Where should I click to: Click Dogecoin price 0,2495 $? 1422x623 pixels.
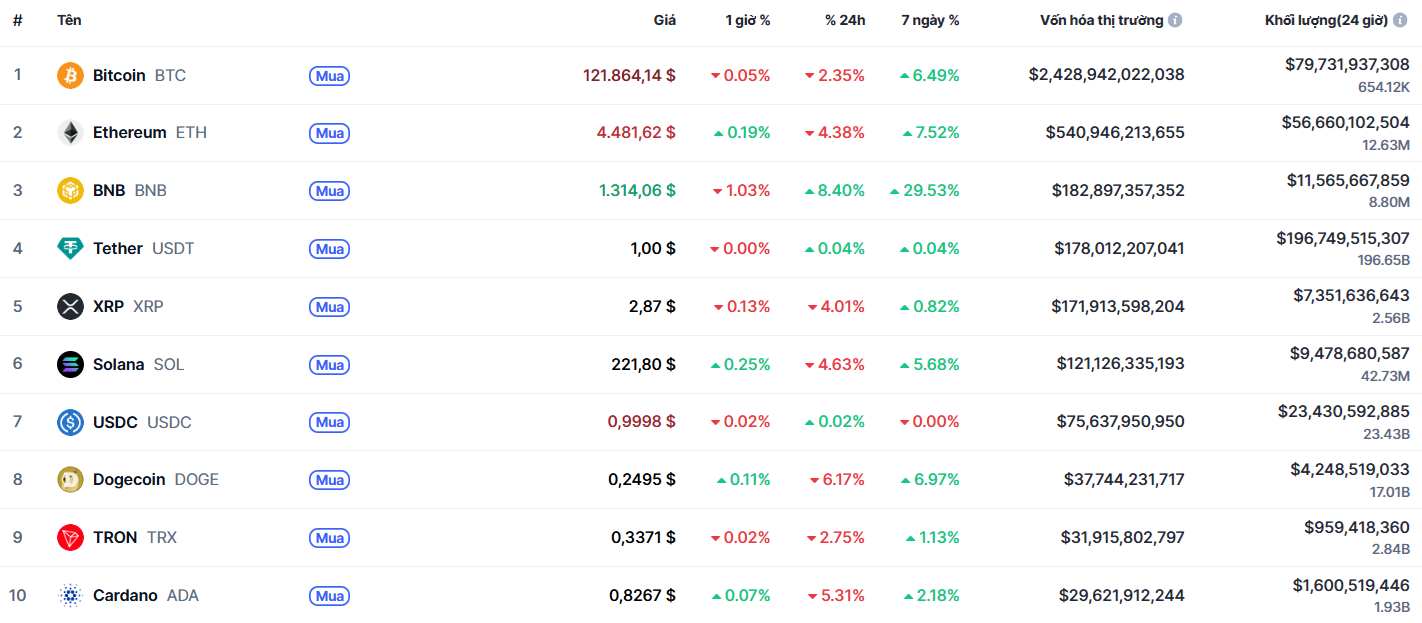tap(642, 480)
